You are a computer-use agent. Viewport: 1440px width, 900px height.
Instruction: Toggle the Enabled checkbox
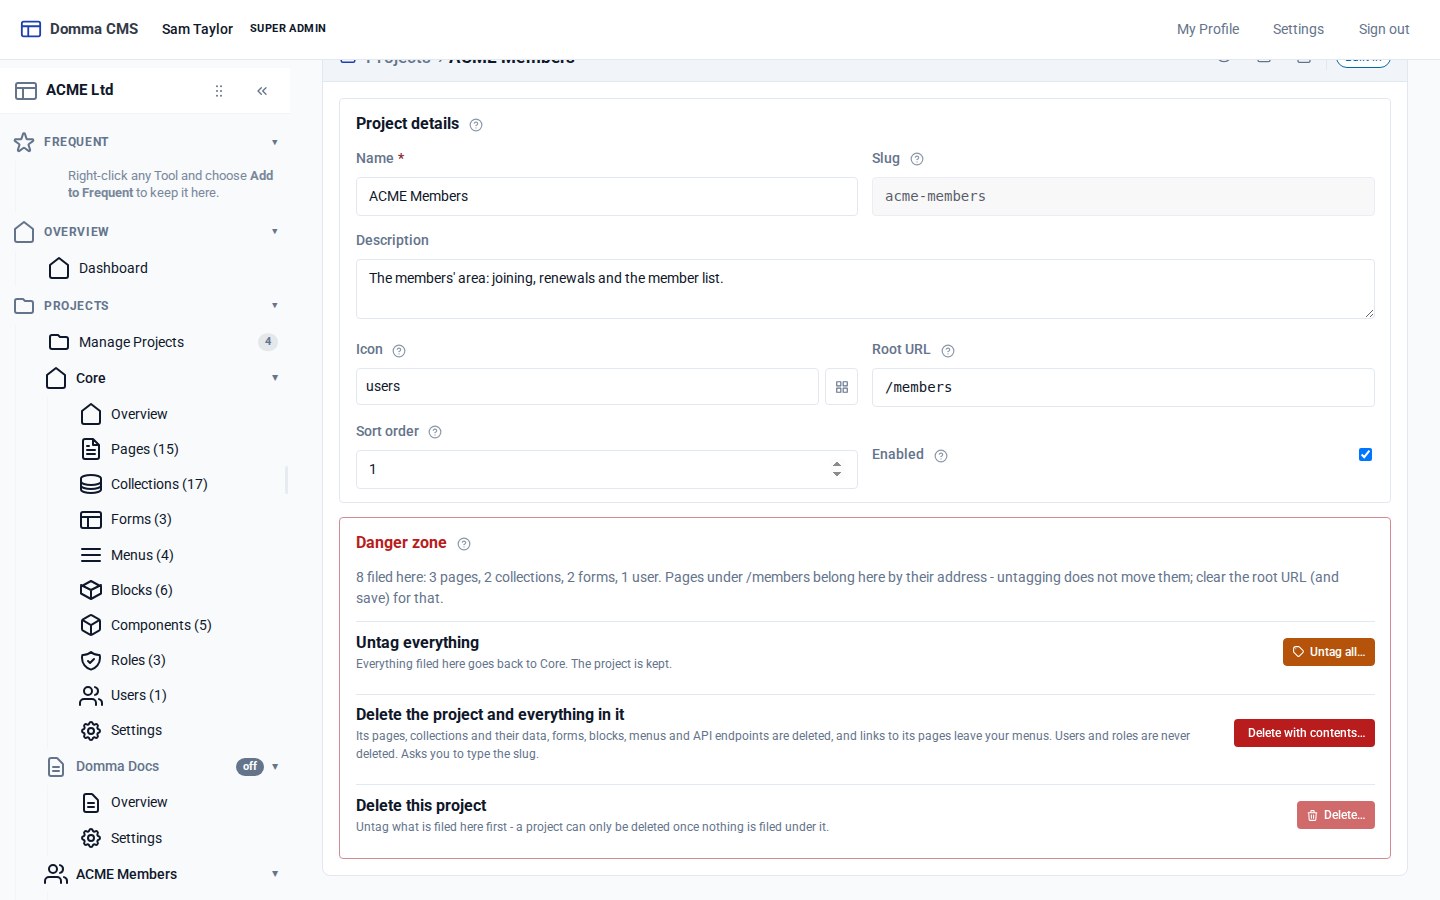pos(1365,455)
